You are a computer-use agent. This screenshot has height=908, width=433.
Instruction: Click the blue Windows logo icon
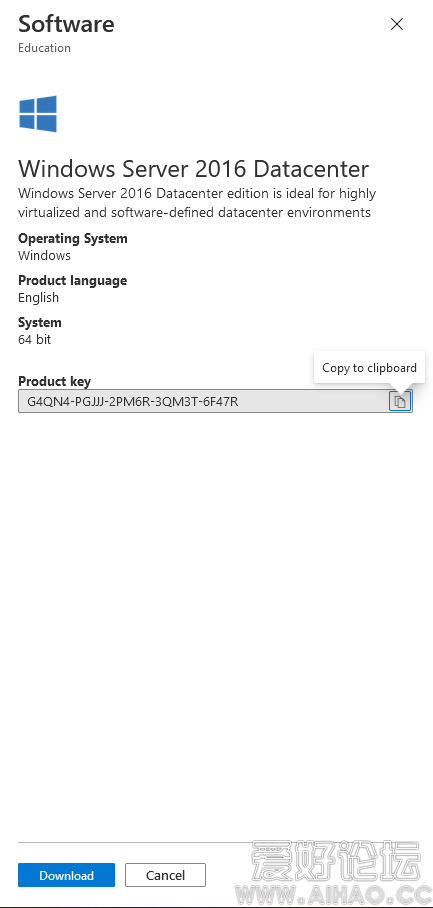(38, 114)
